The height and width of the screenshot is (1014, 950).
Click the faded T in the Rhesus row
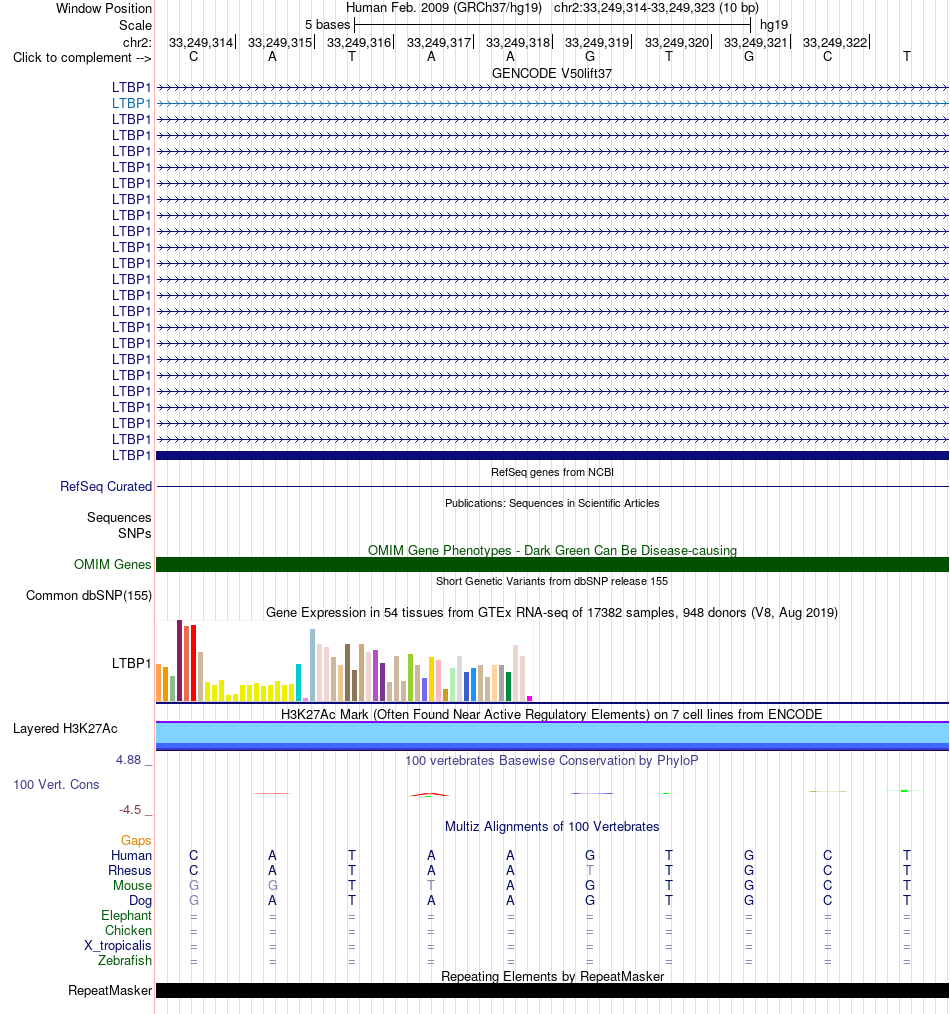(590, 870)
